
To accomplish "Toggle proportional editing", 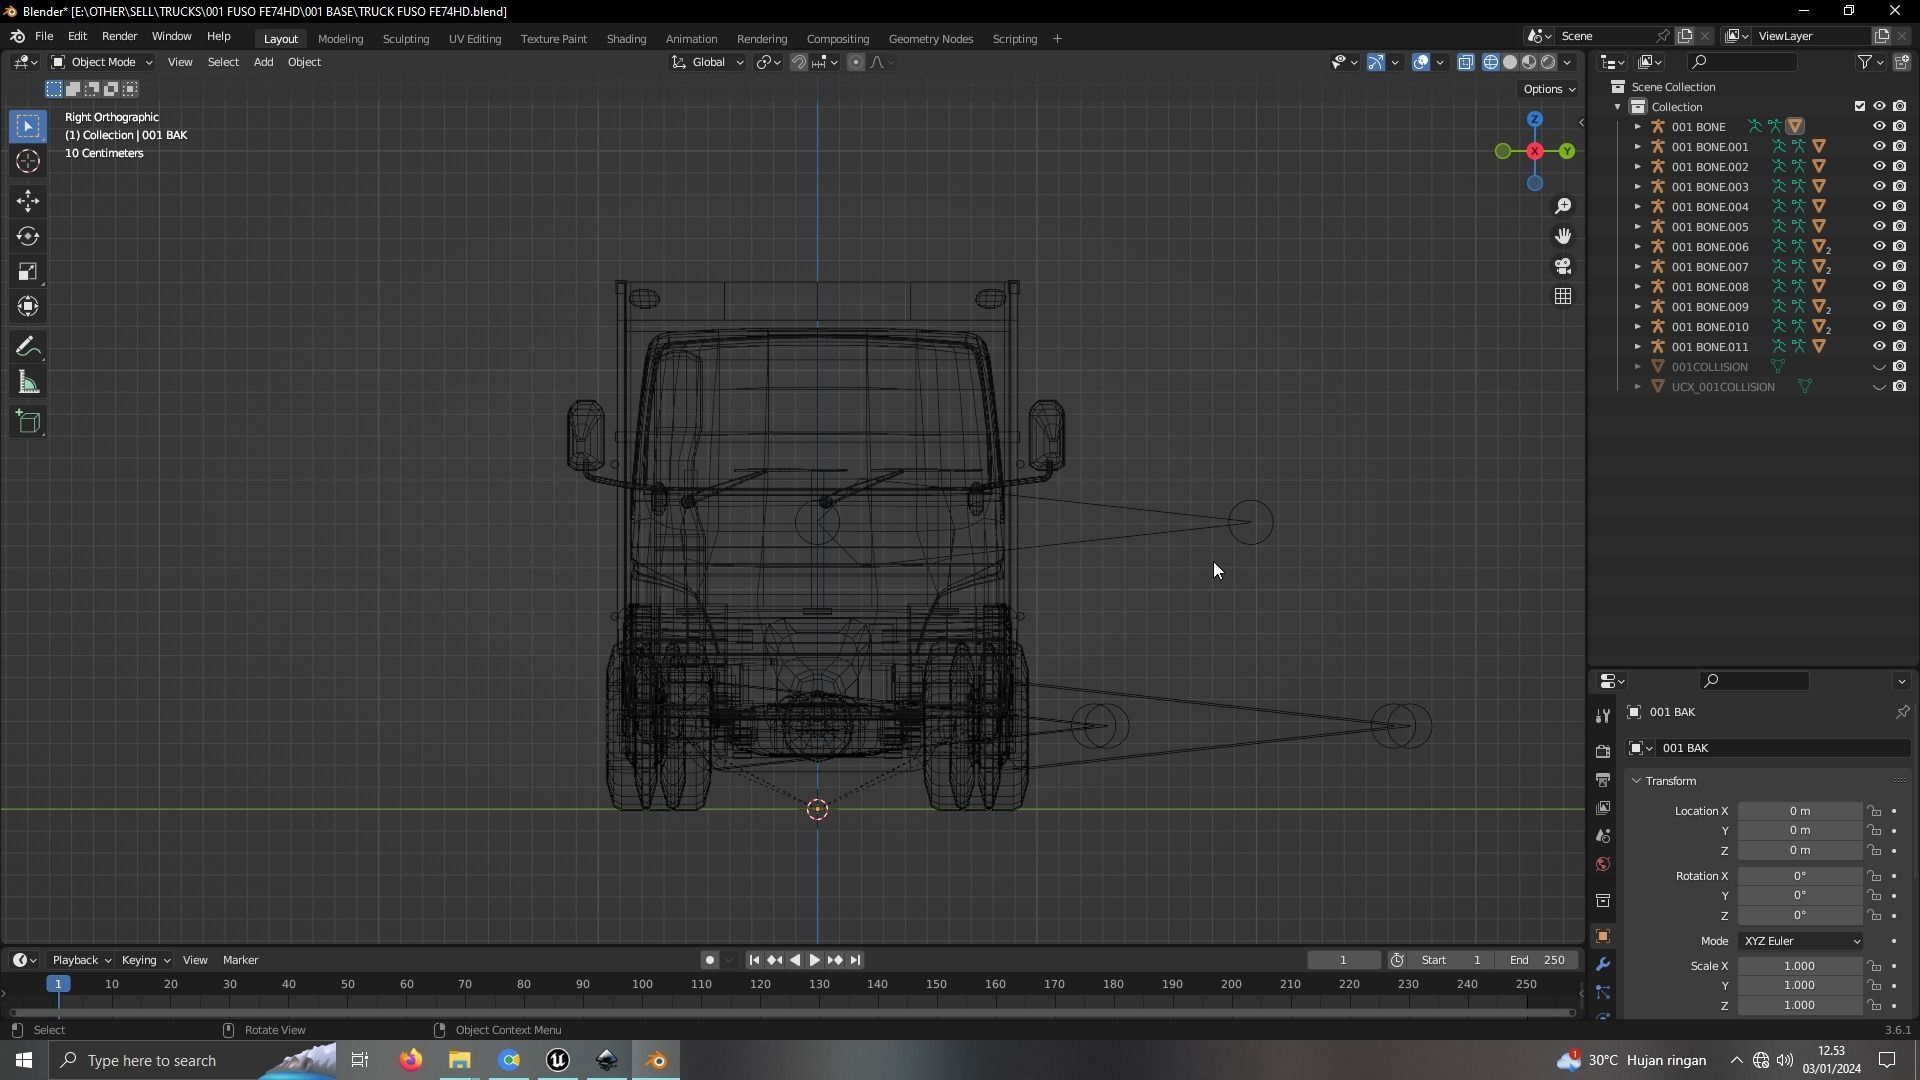I will (856, 62).
